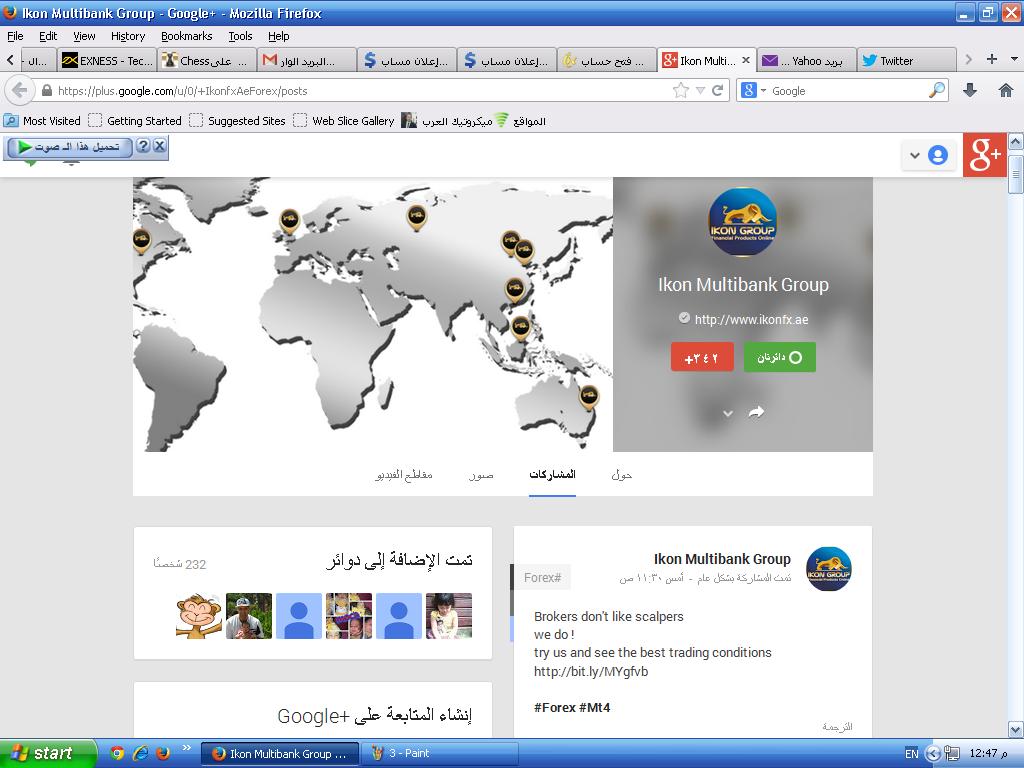The height and width of the screenshot is (768, 1024).
Task: Open the Edit menu
Action: tap(48, 36)
